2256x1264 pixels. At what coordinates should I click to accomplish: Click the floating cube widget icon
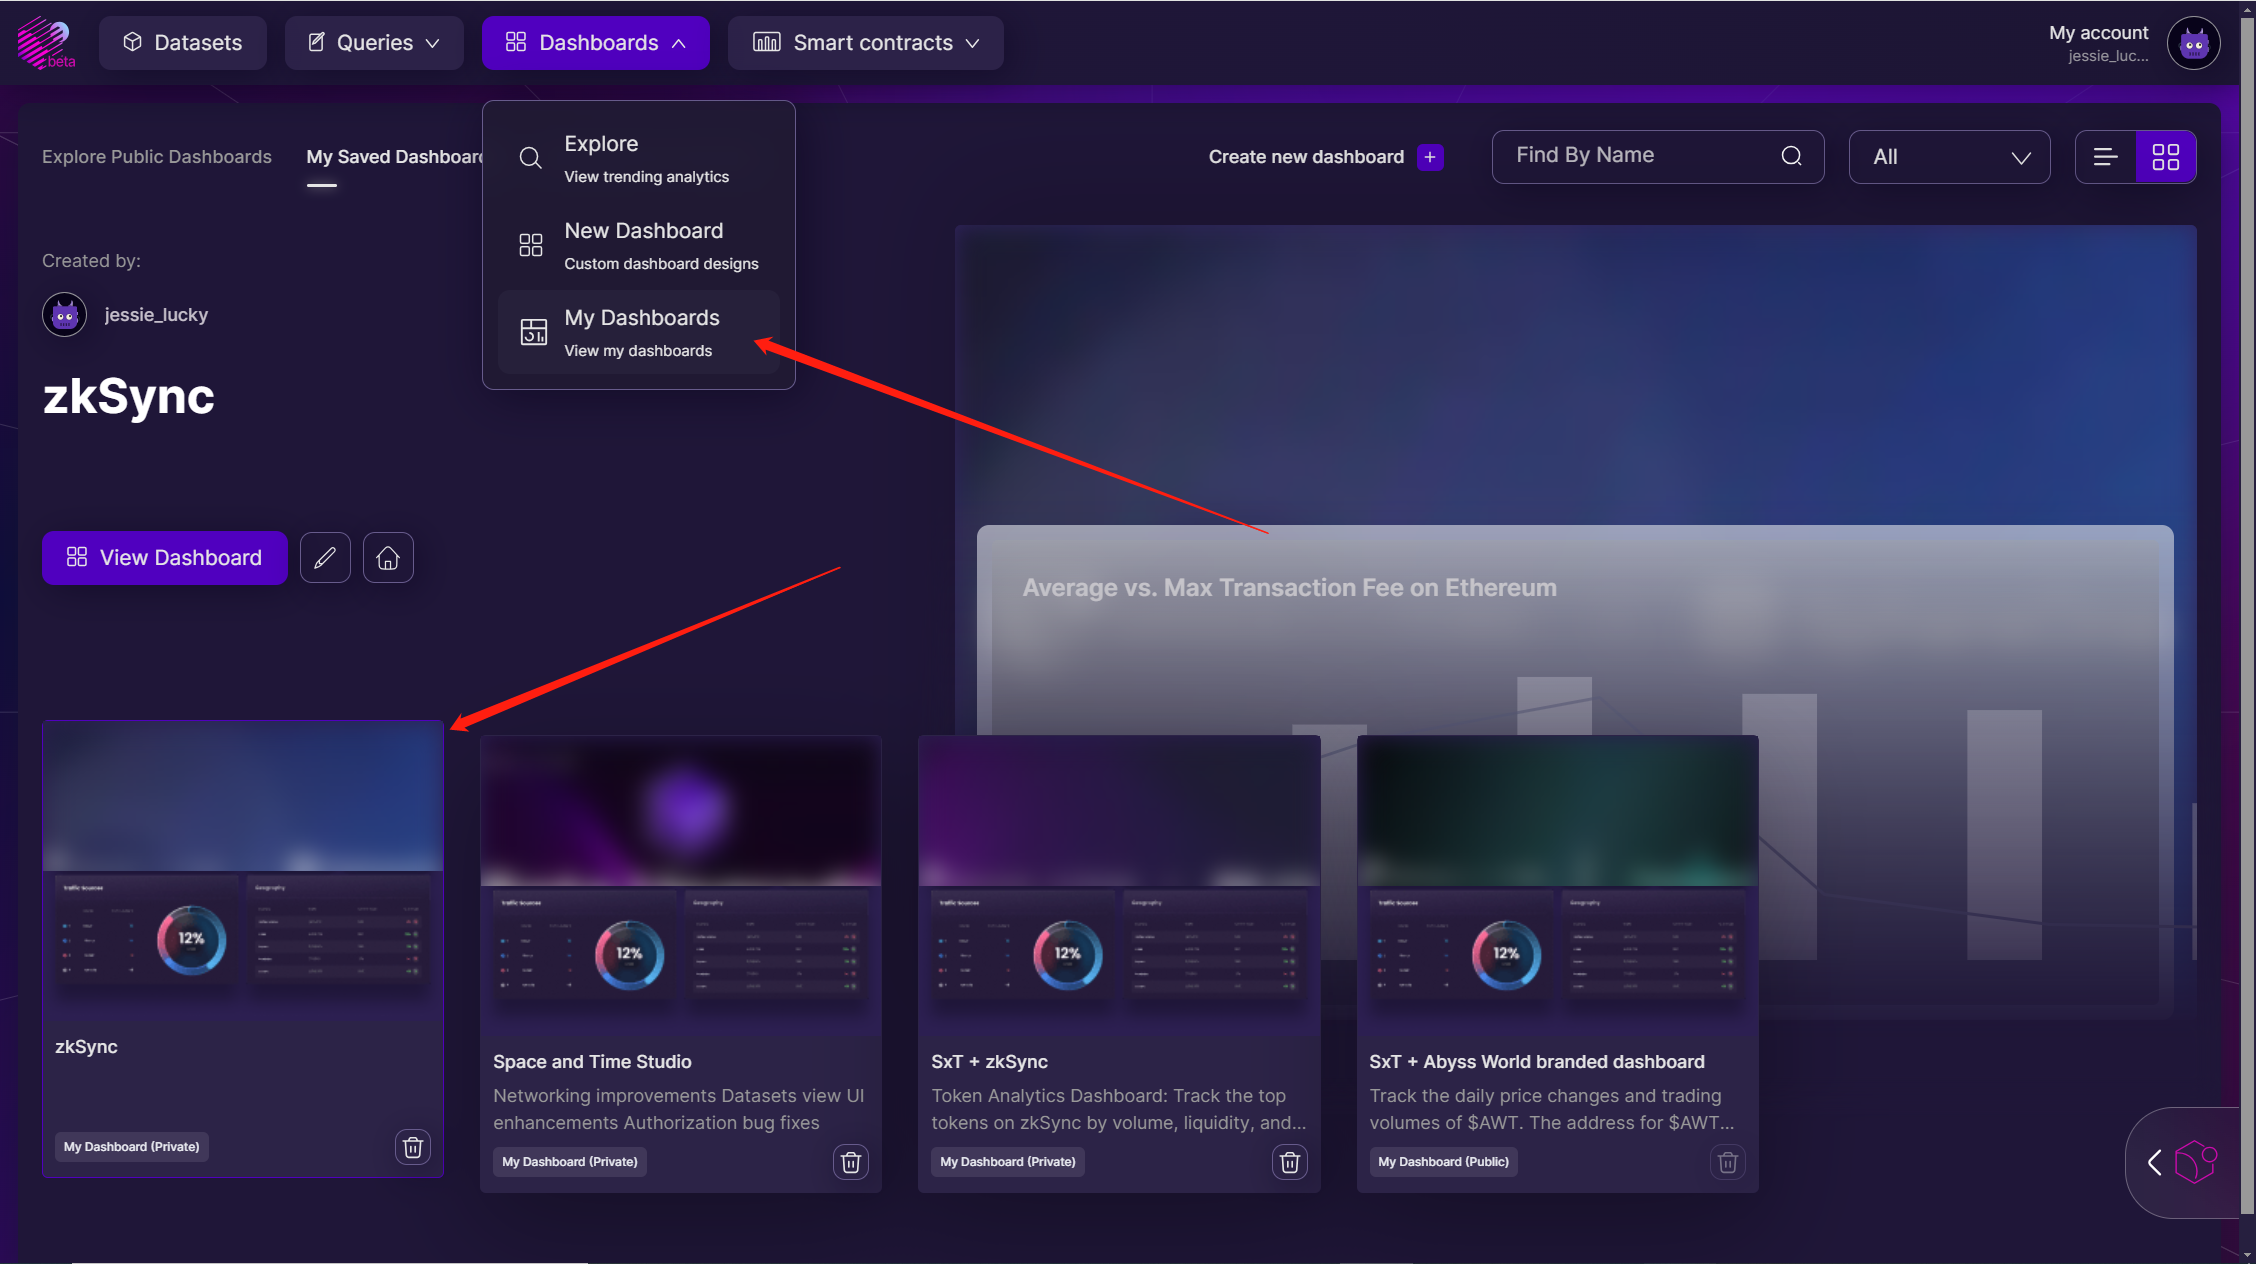point(2196,1163)
